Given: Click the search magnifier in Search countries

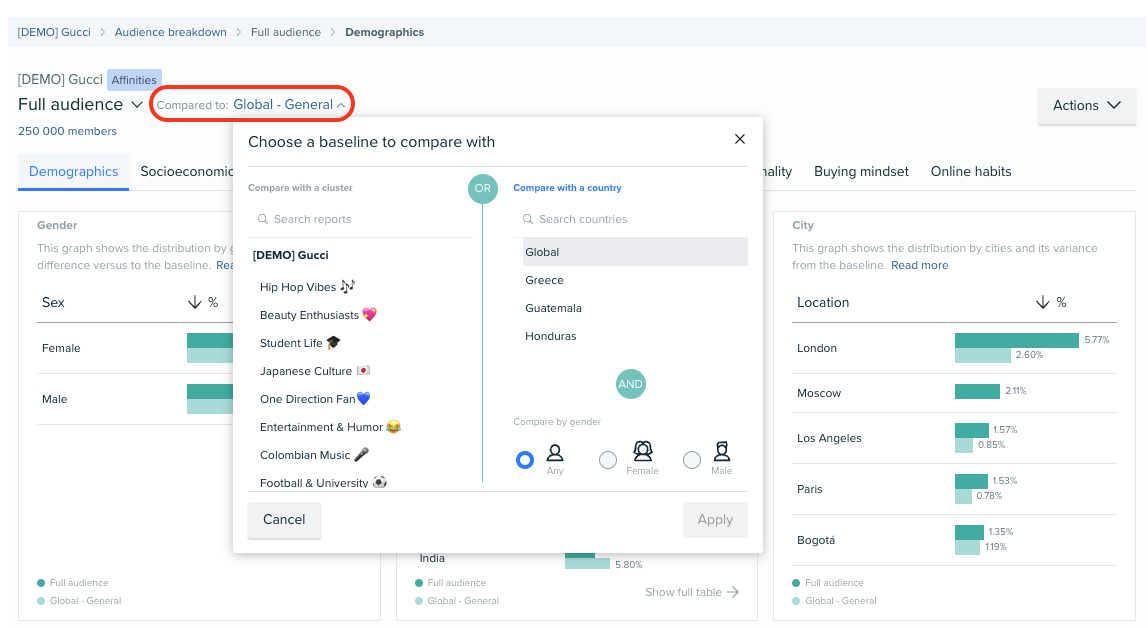Looking at the screenshot, I should tap(528, 219).
